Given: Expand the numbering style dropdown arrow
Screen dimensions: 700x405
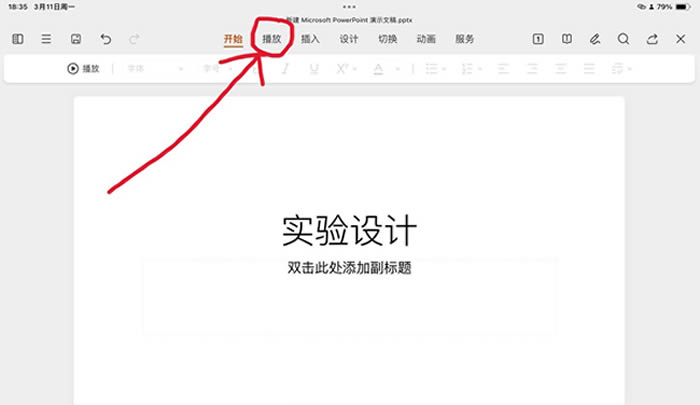Looking at the screenshot, I should [480, 69].
